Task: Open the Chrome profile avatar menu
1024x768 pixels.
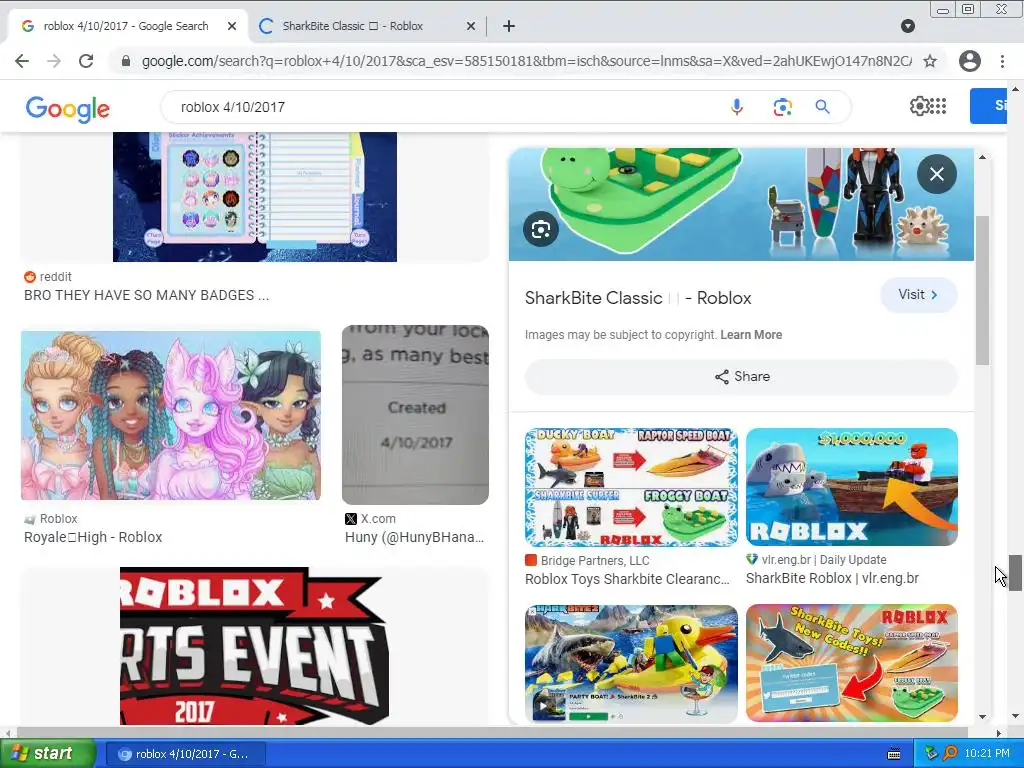Action: point(970,61)
